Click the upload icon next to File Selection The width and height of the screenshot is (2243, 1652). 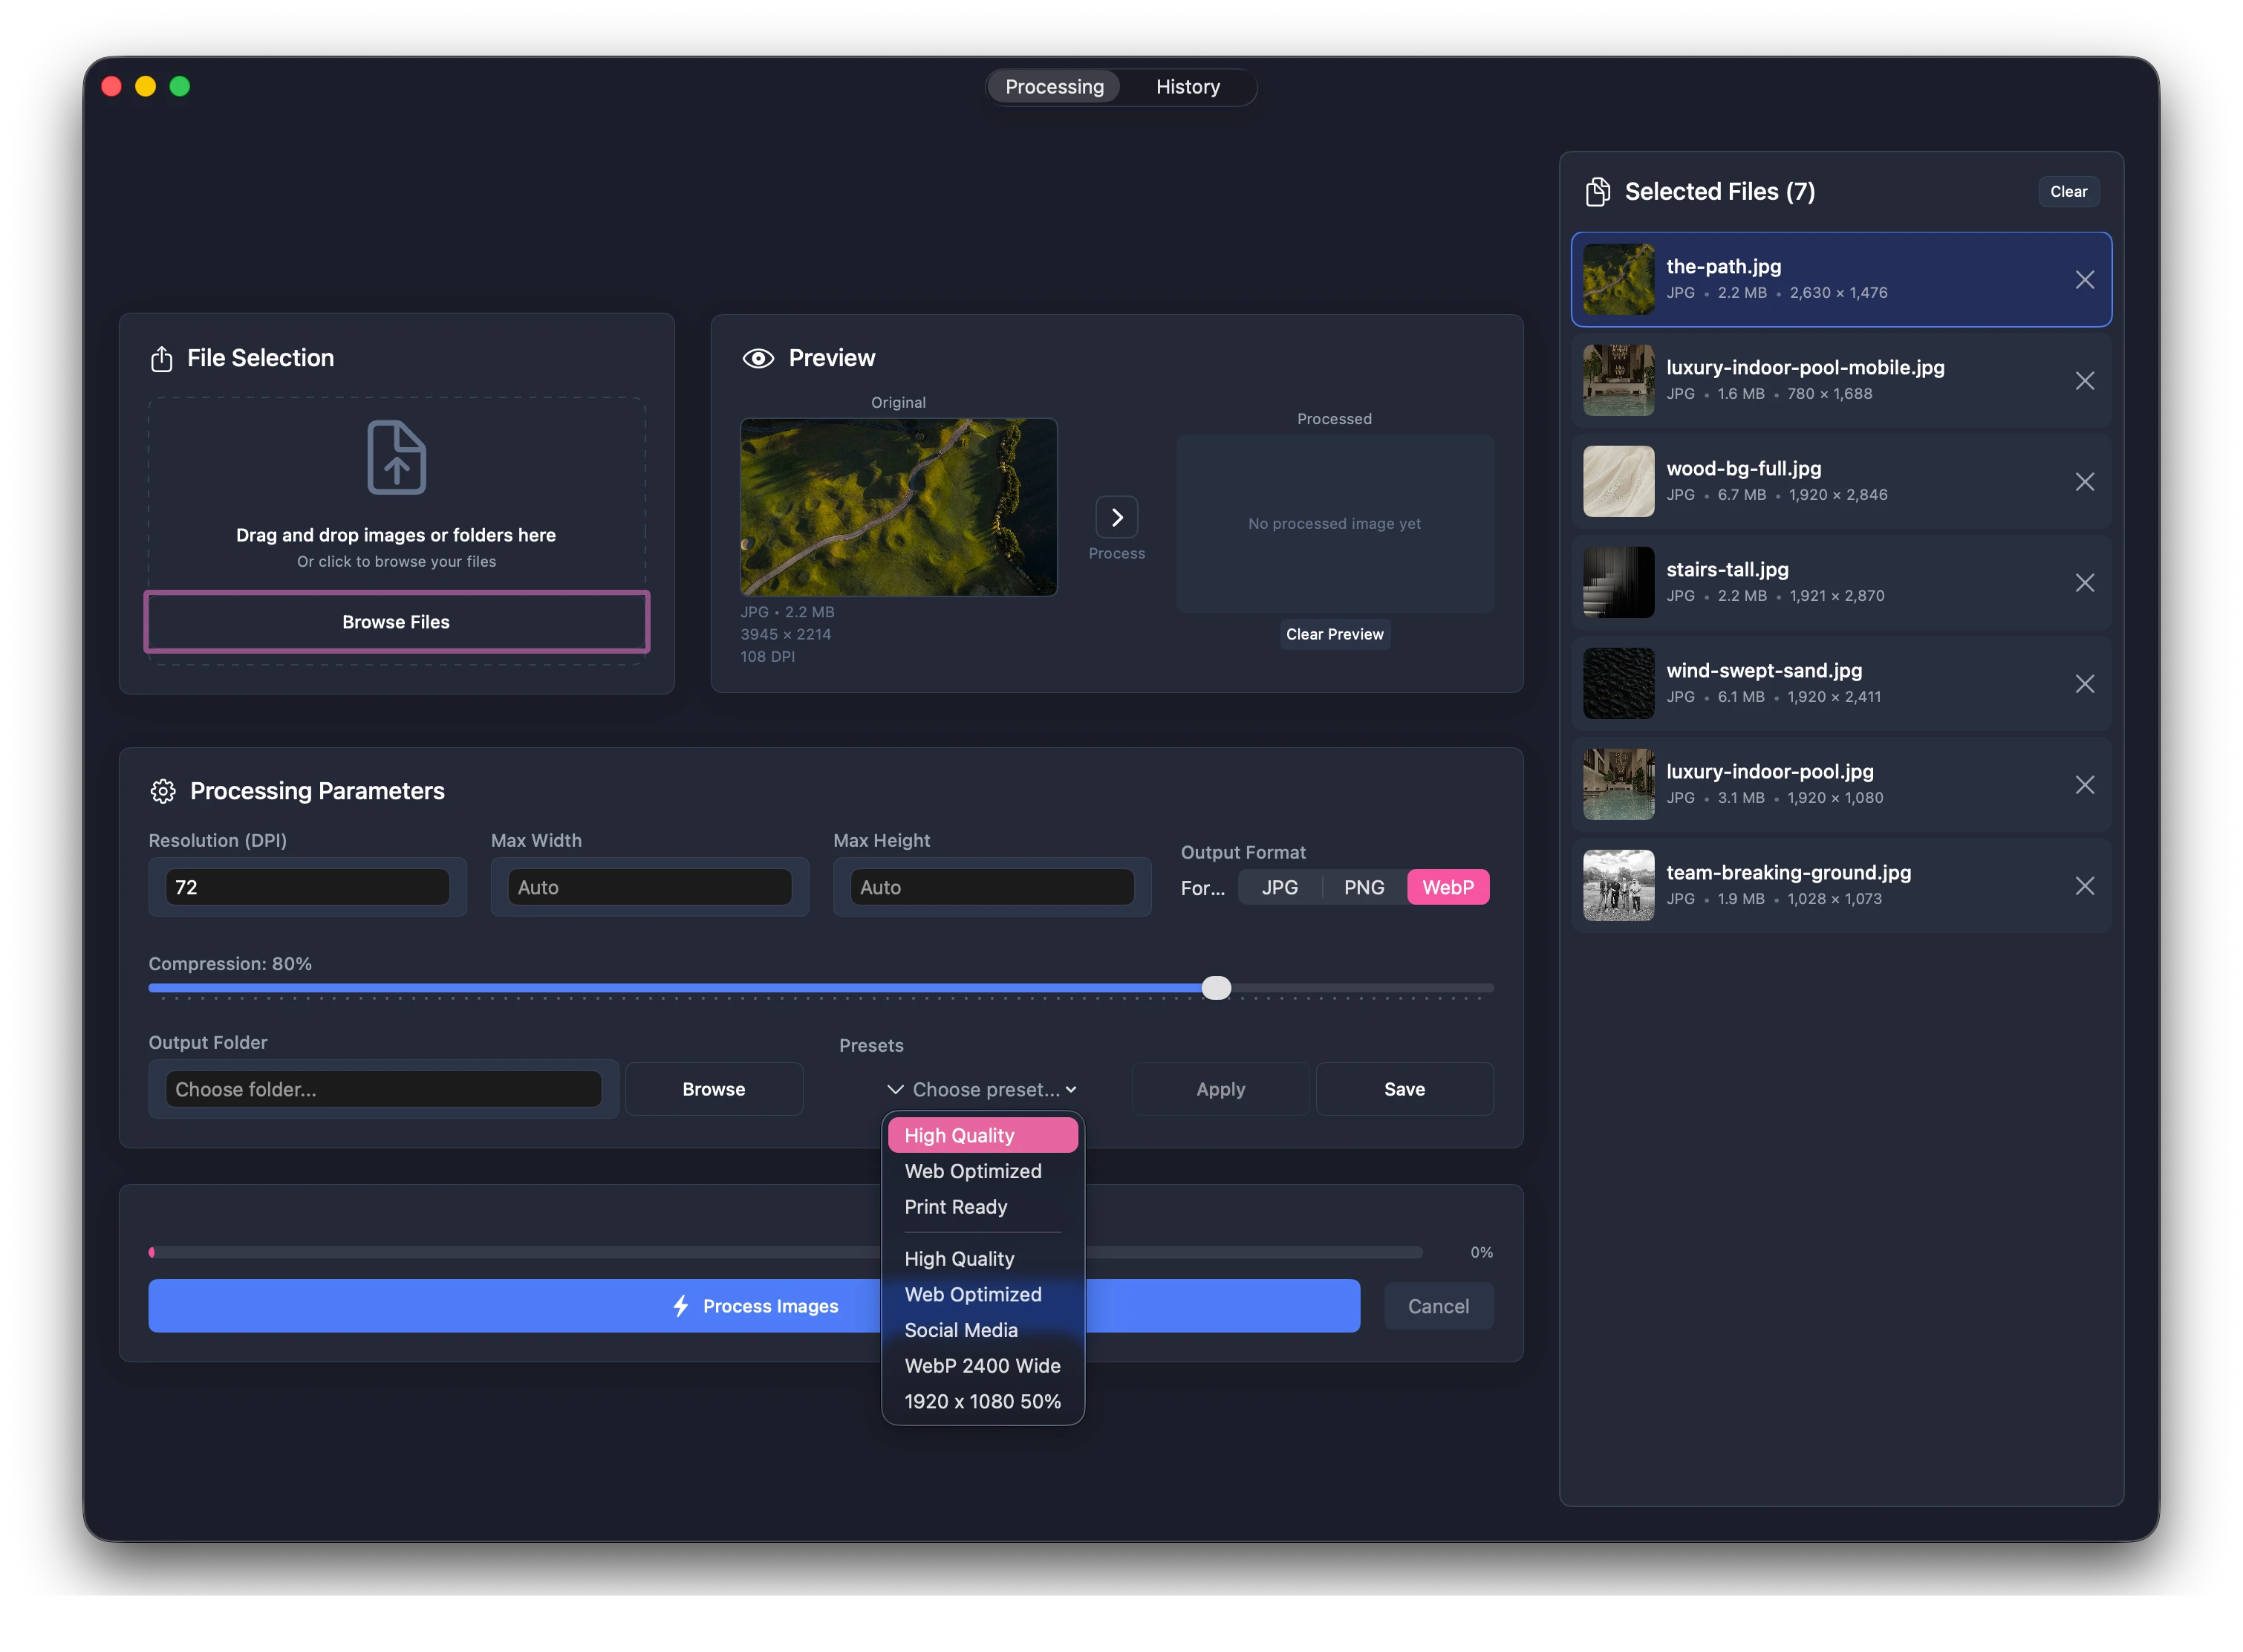(161, 358)
